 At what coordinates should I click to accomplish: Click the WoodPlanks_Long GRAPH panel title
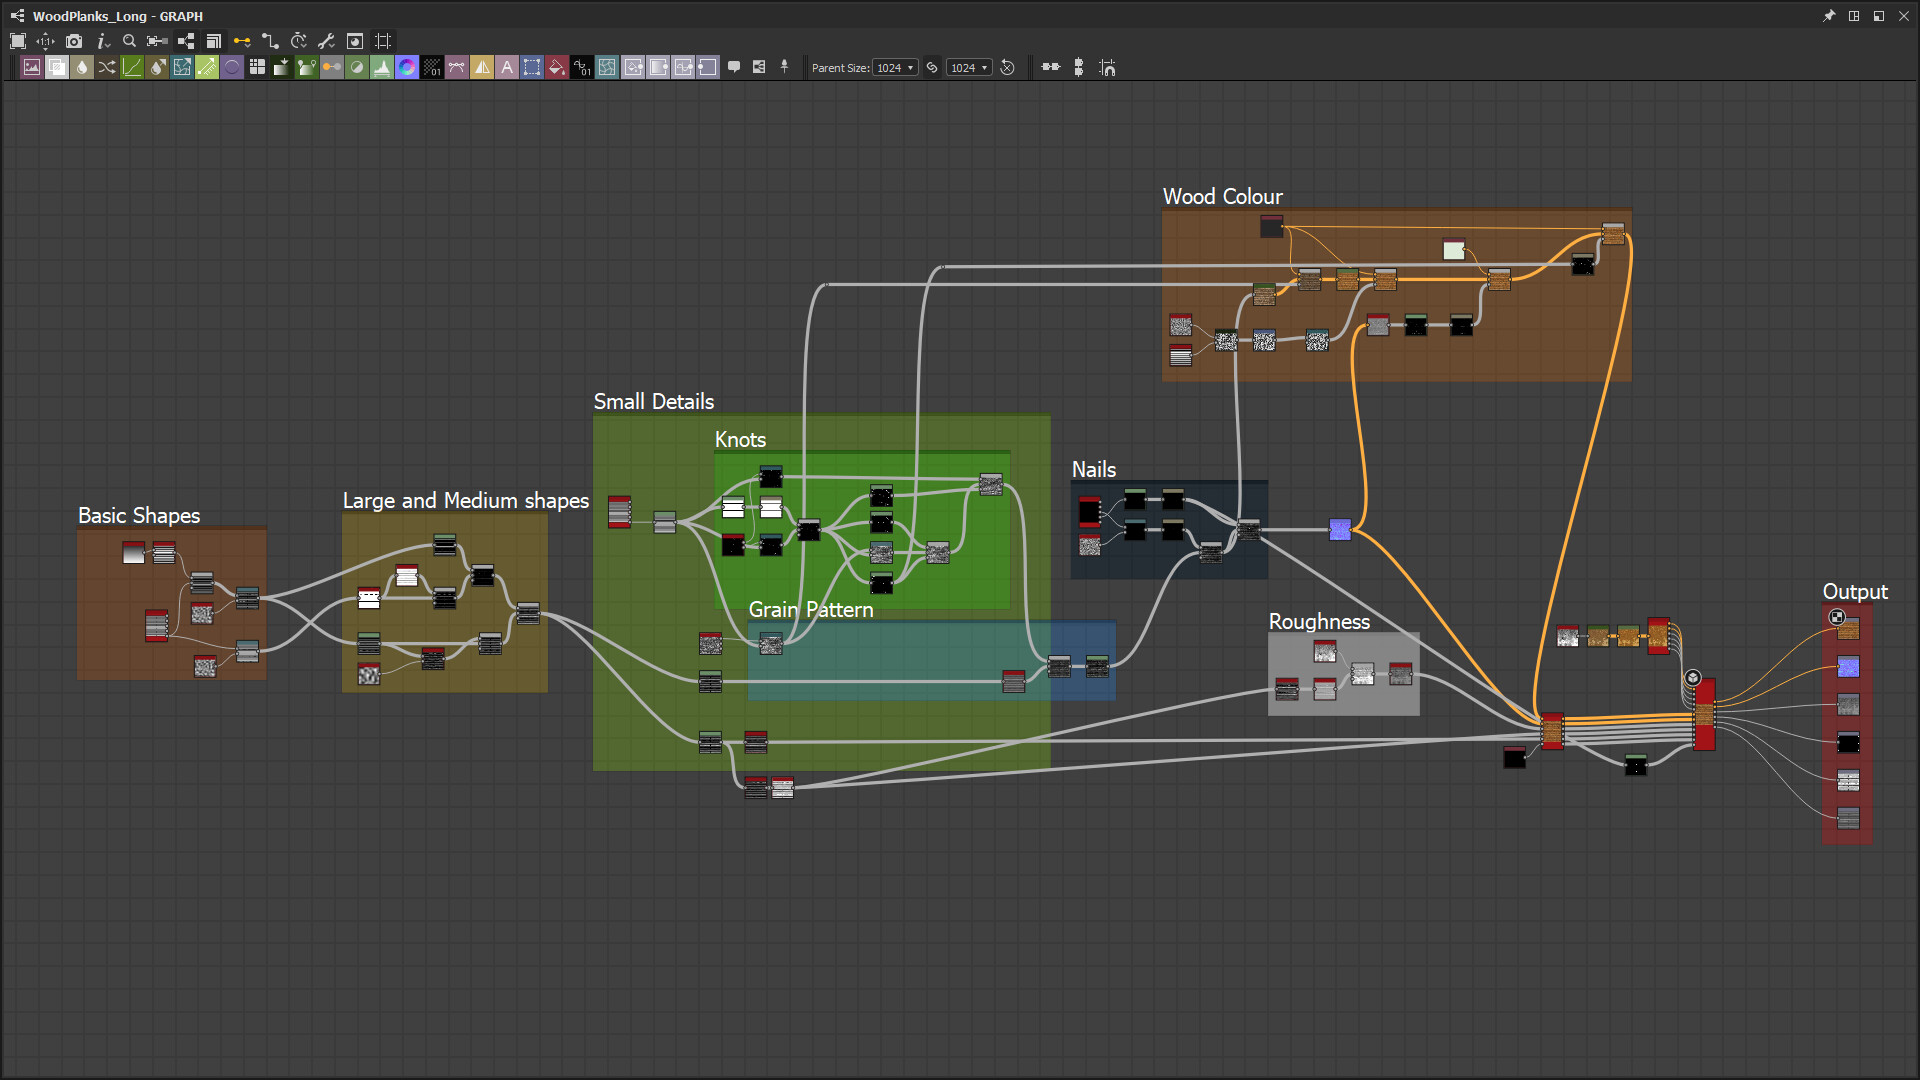[117, 16]
